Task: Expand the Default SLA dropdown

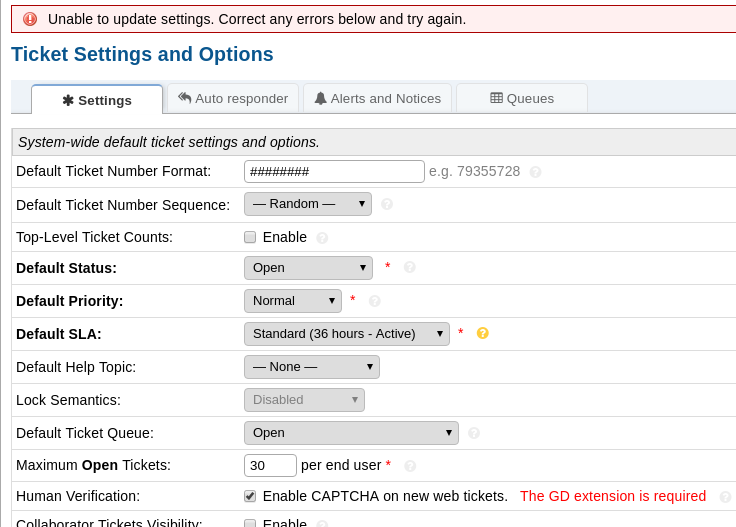Action: pyautogui.click(x=346, y=334)
